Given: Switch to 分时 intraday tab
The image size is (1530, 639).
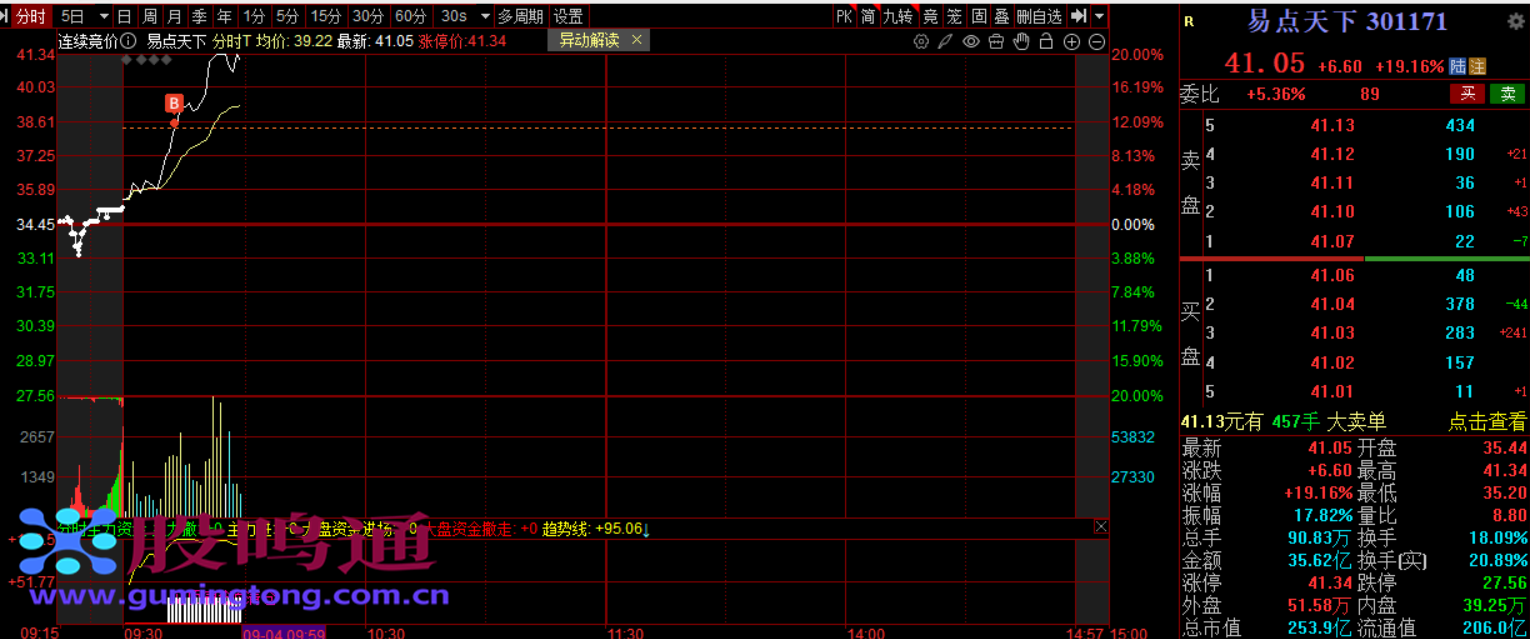Looking at the screenshot, I should [30, 16].
